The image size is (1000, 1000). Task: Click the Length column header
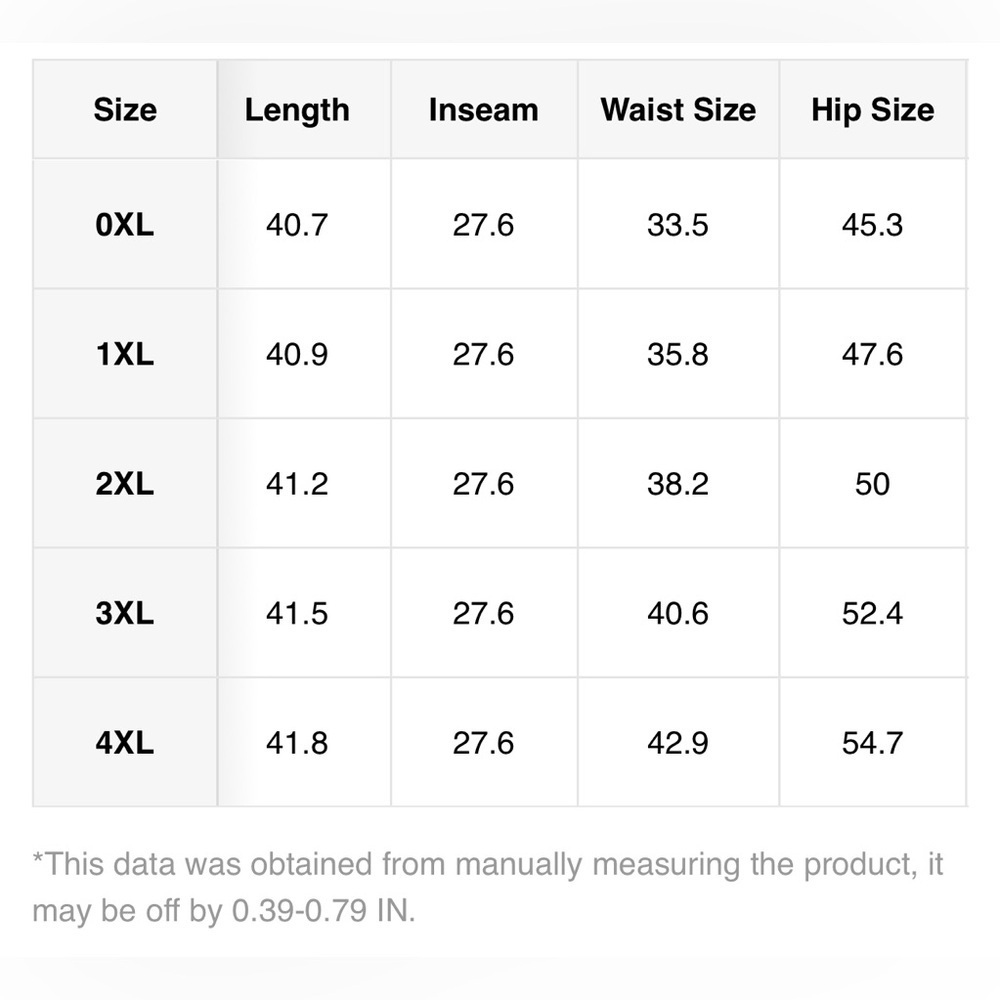297,110
